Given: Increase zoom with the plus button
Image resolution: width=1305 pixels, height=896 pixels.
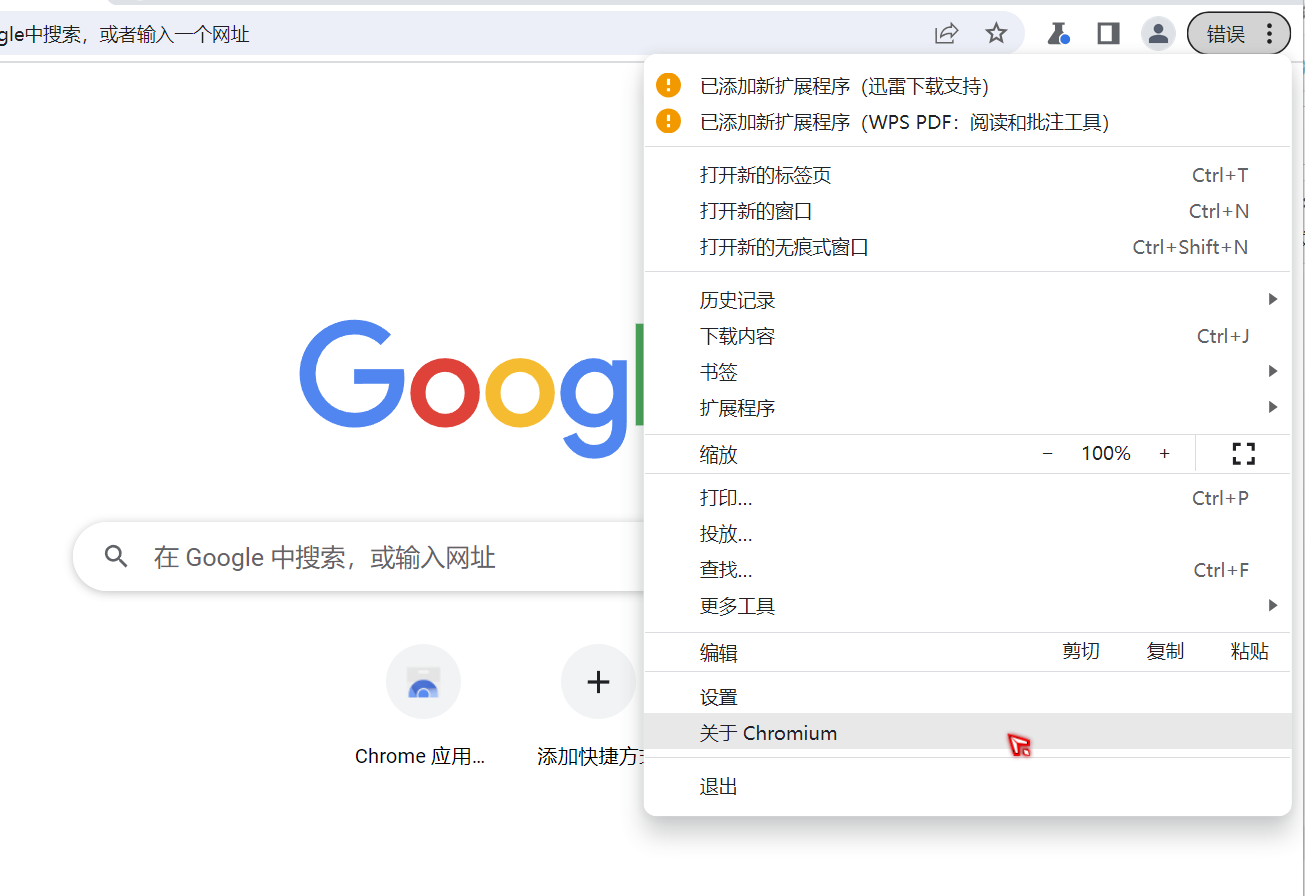Looking at the screenshot, I should point(1164,454).
